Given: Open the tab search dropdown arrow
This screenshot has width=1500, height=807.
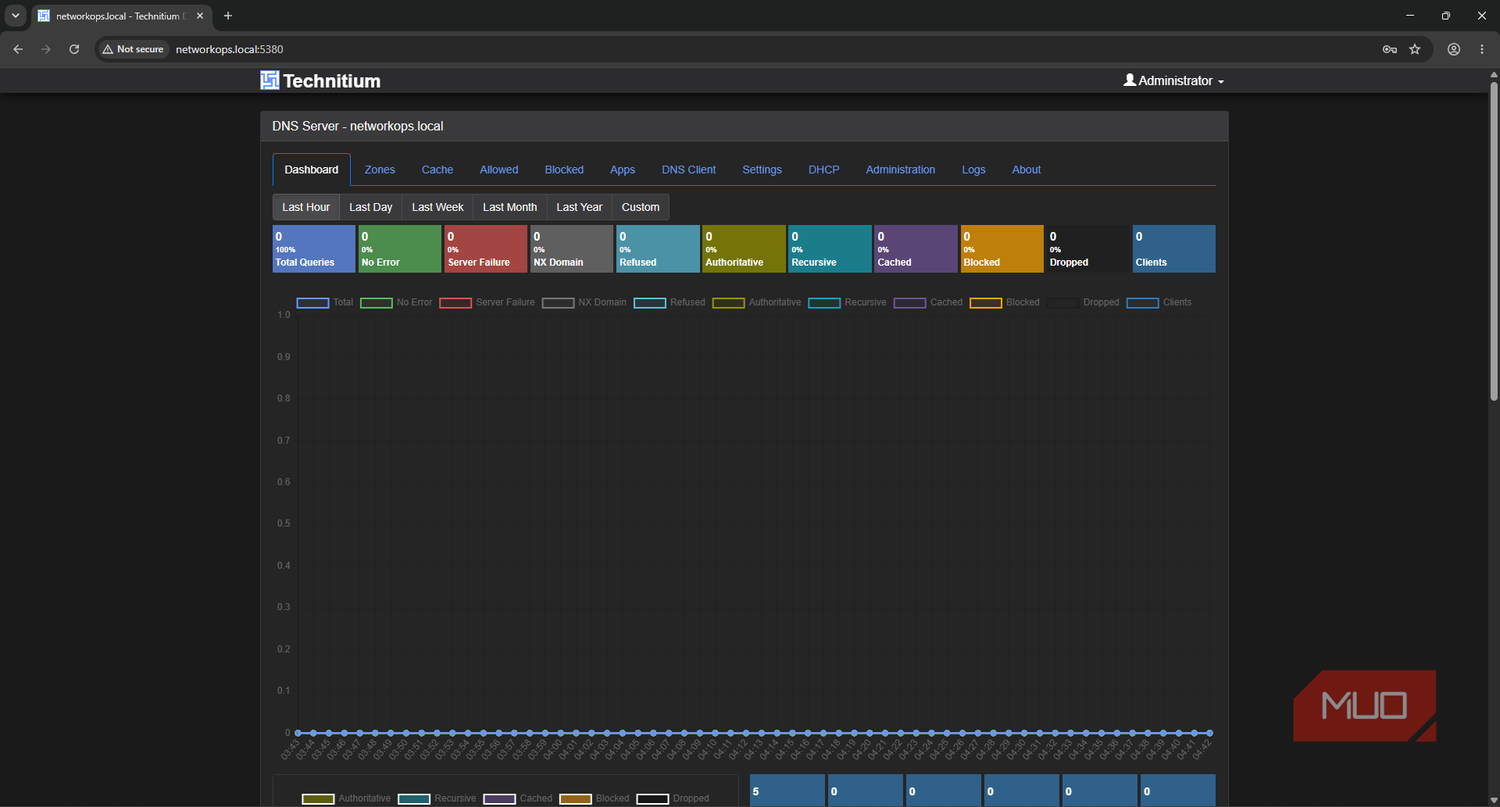Looking at the screenshot, I should (x=15, y=16).
